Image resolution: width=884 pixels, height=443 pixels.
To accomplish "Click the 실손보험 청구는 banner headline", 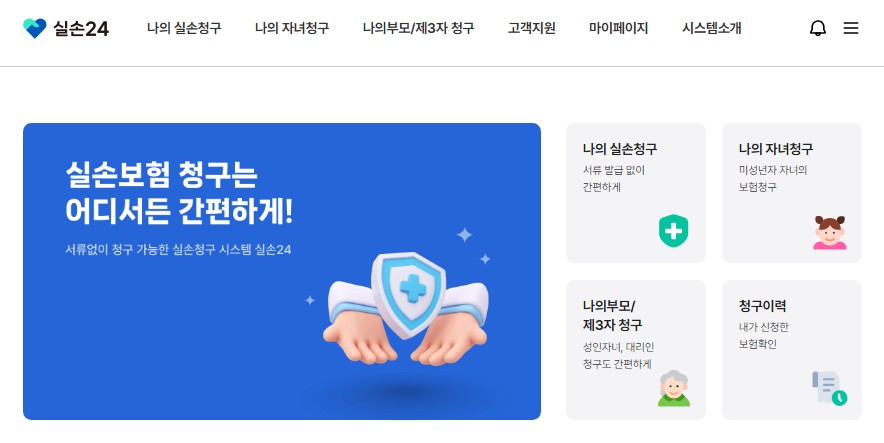I will point(161,175).
